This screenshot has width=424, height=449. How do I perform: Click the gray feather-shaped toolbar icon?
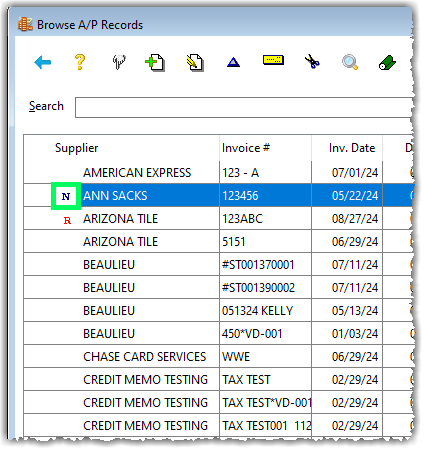(x=119, y=62)
